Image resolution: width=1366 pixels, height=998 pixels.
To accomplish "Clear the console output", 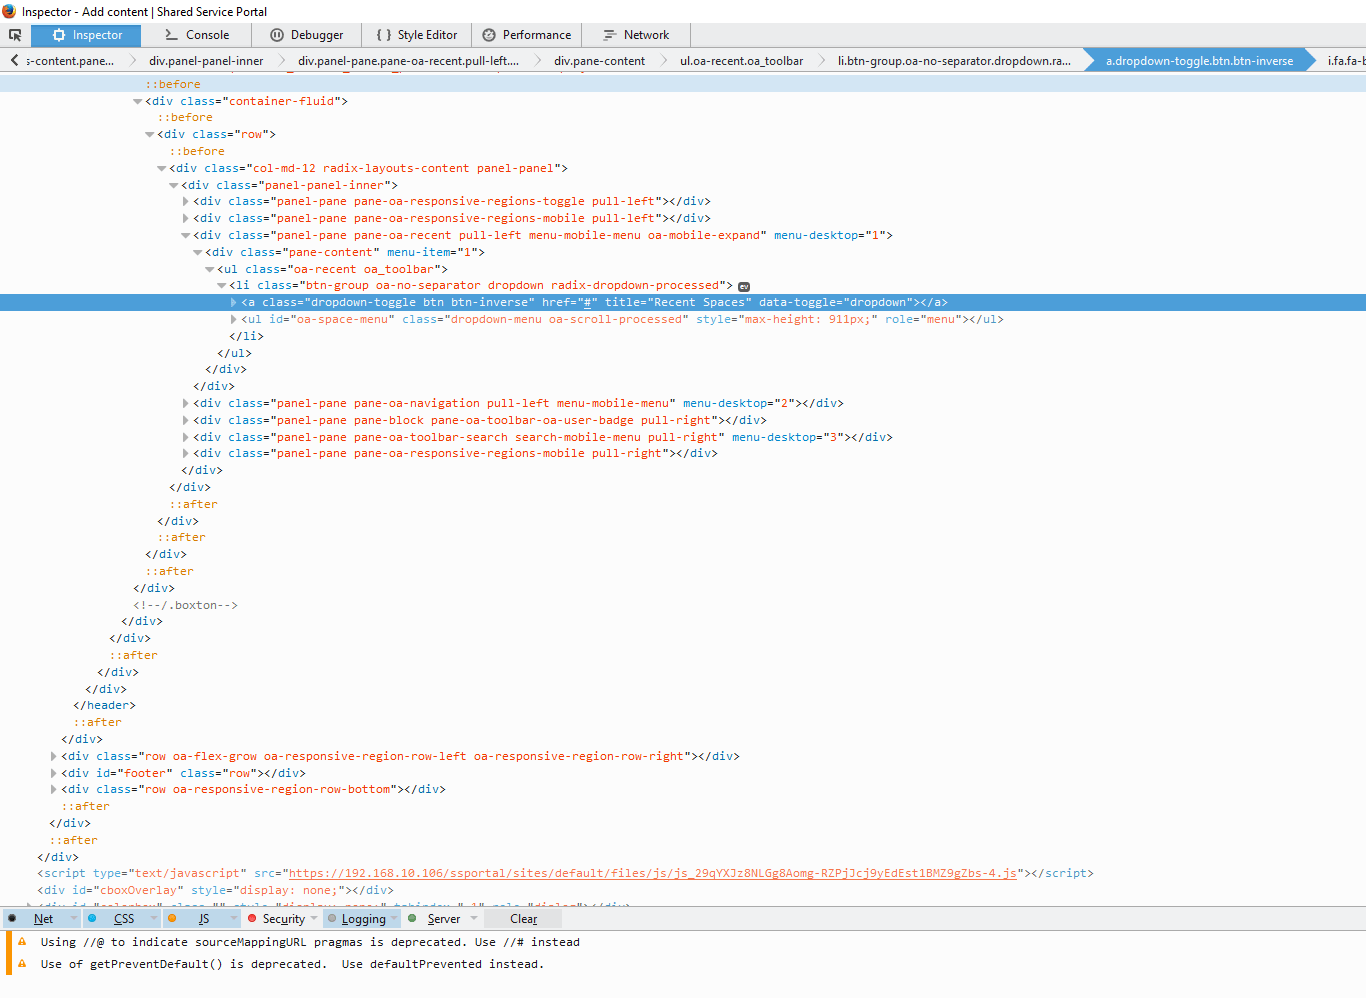I will coord(523,919).
